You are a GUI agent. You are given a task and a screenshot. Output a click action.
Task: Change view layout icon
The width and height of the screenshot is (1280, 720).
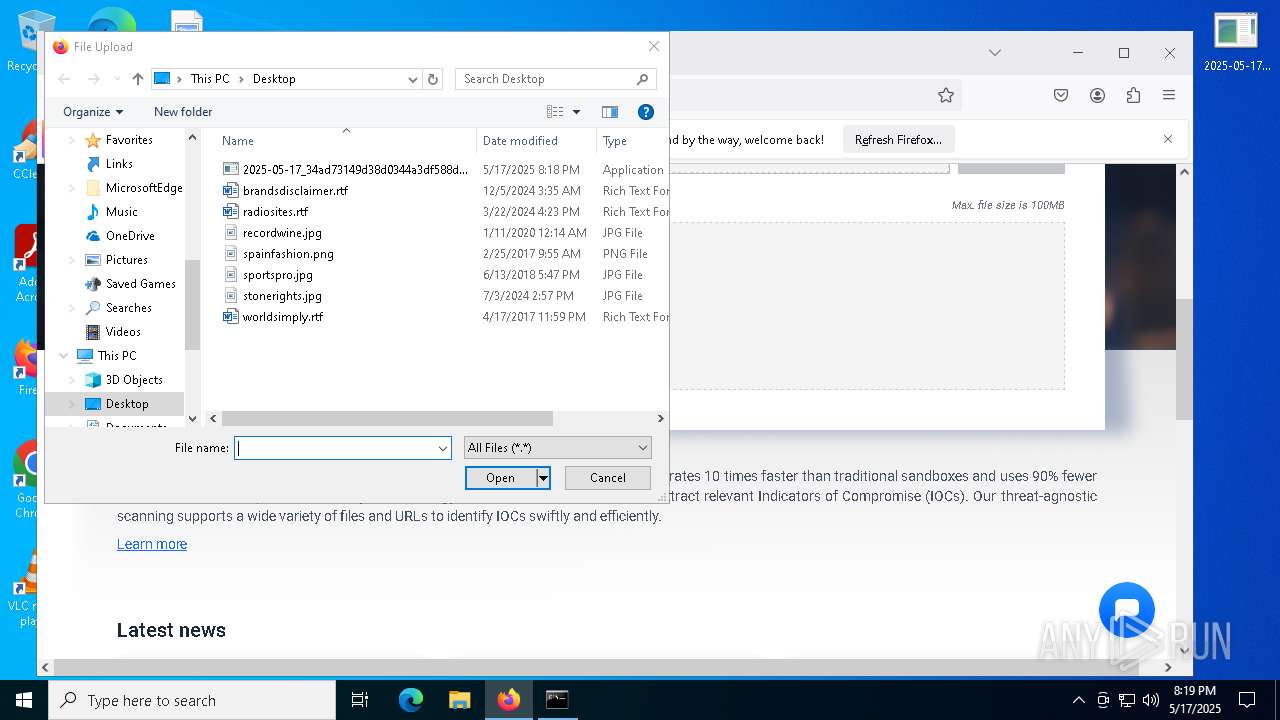(x=555, y=112)
